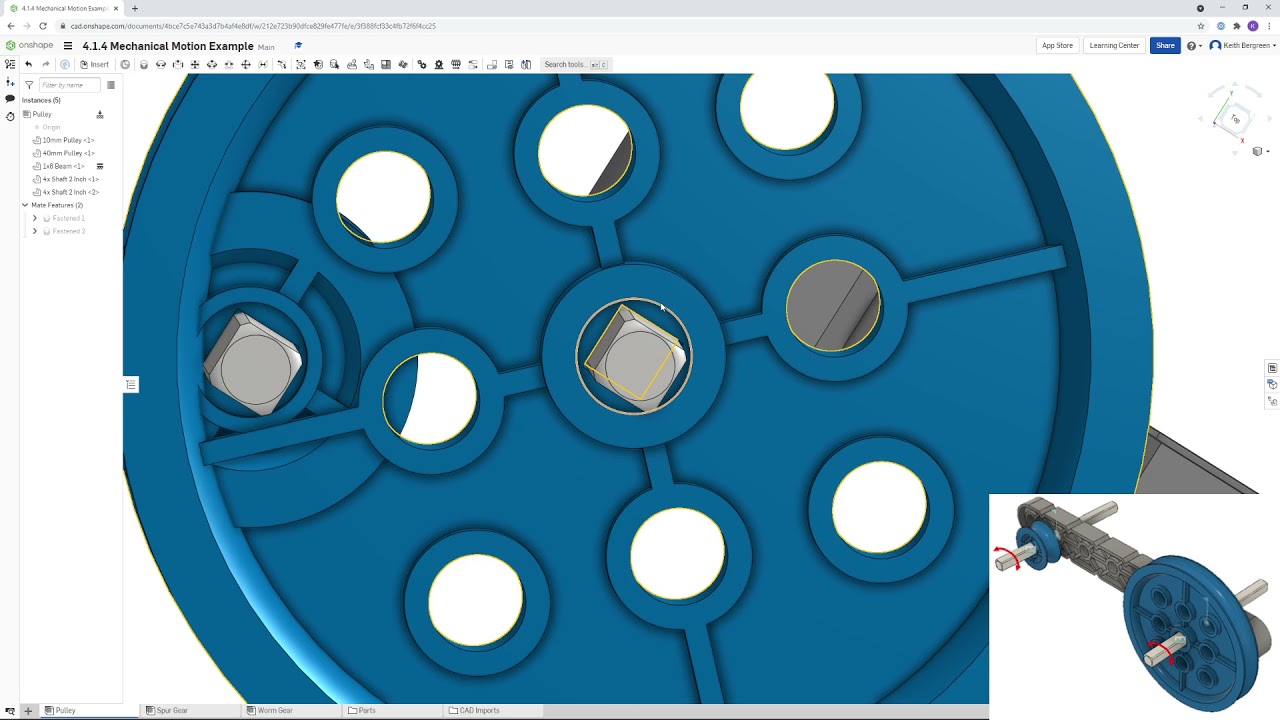
Task: Select the Slider mate tool
Action: click(178, 64)
